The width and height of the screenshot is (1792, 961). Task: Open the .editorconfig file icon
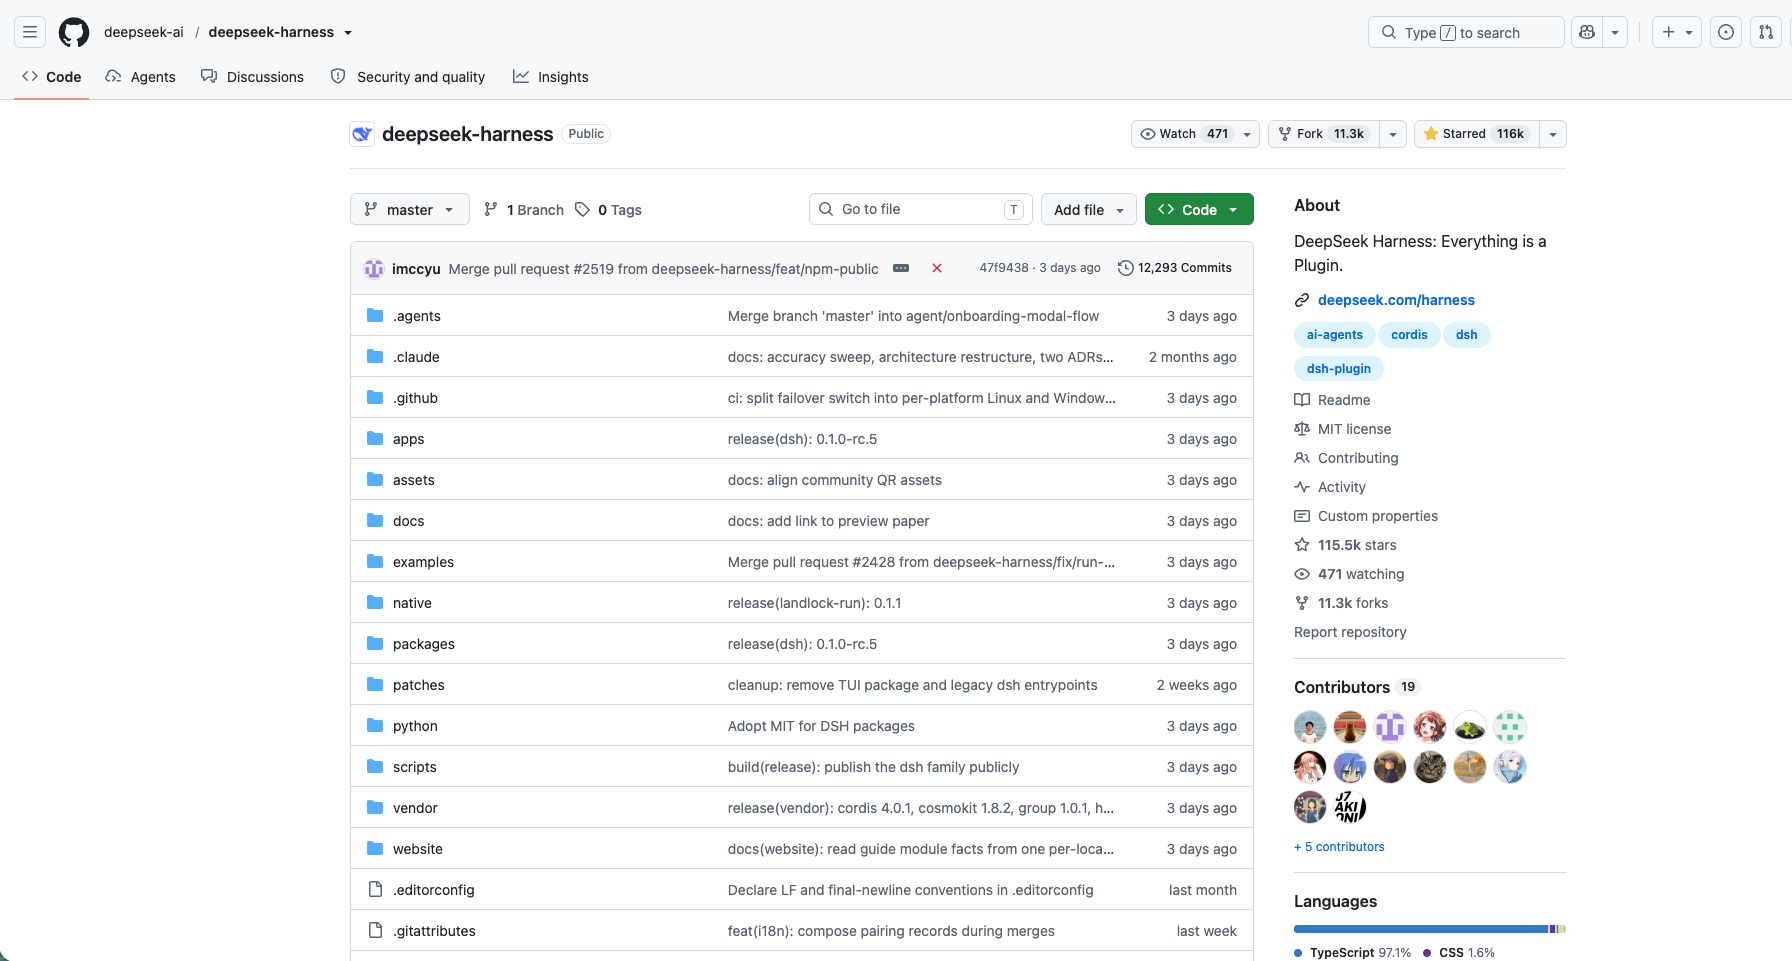(x=375, y=890)
